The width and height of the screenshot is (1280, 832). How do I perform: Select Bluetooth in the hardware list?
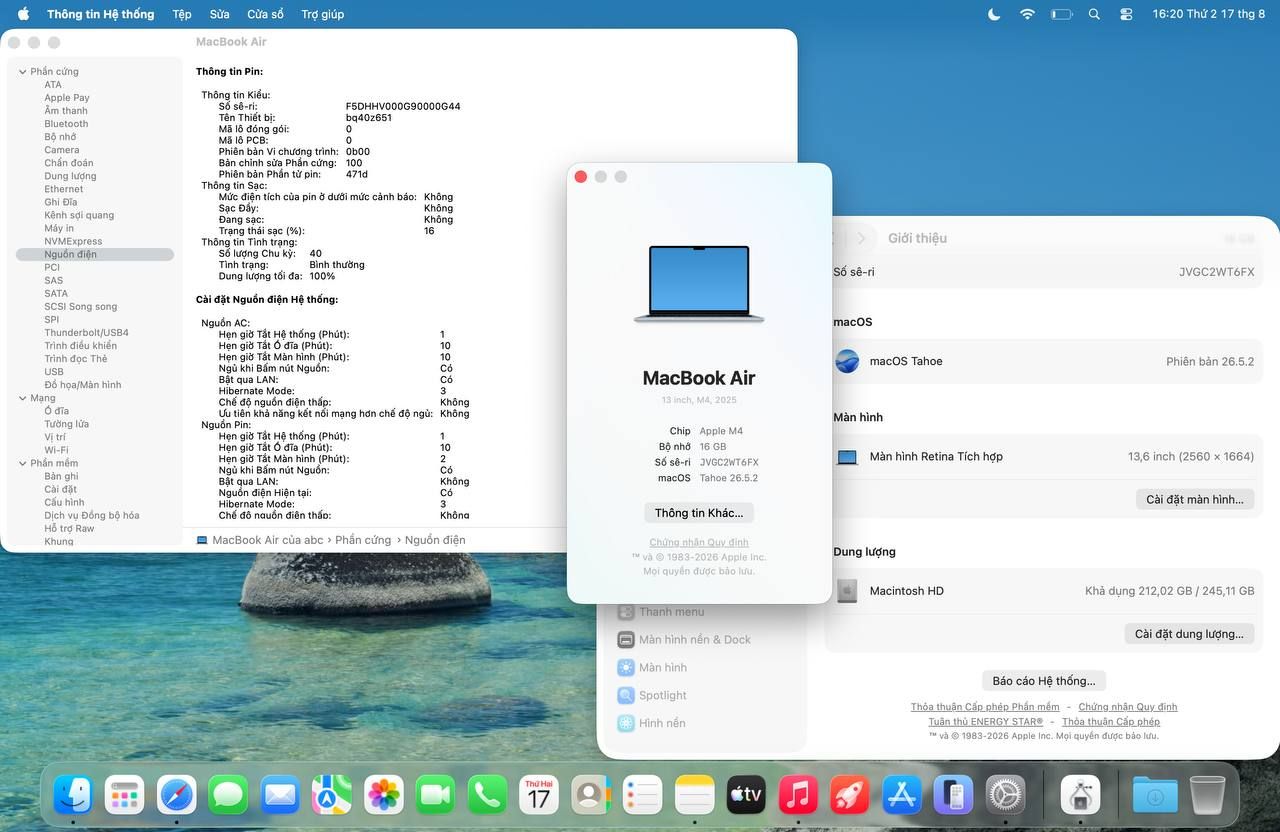click(66, 124)
